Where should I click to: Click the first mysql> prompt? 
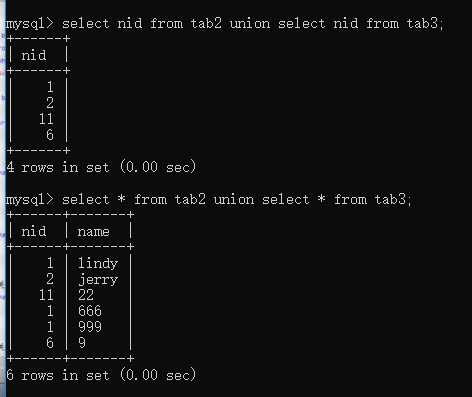point(29,24)
